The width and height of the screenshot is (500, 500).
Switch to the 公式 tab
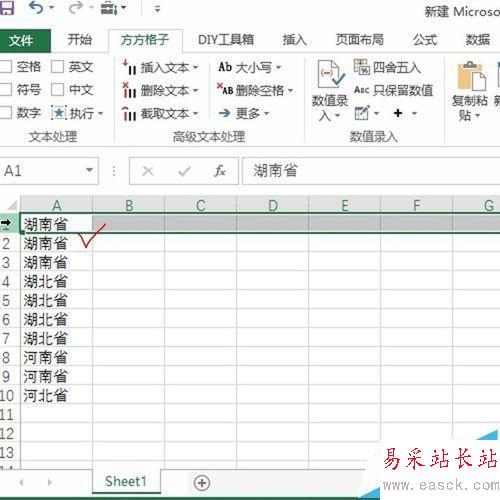425,40
